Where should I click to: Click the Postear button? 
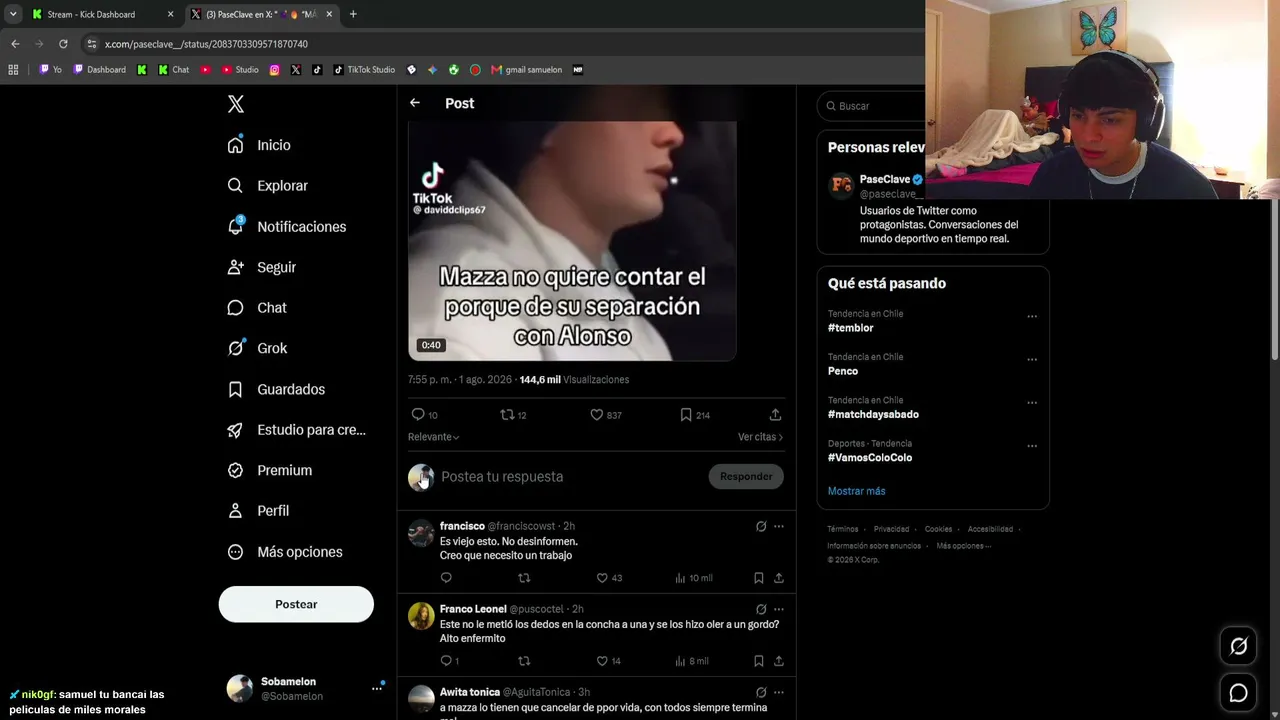[296, 604]
